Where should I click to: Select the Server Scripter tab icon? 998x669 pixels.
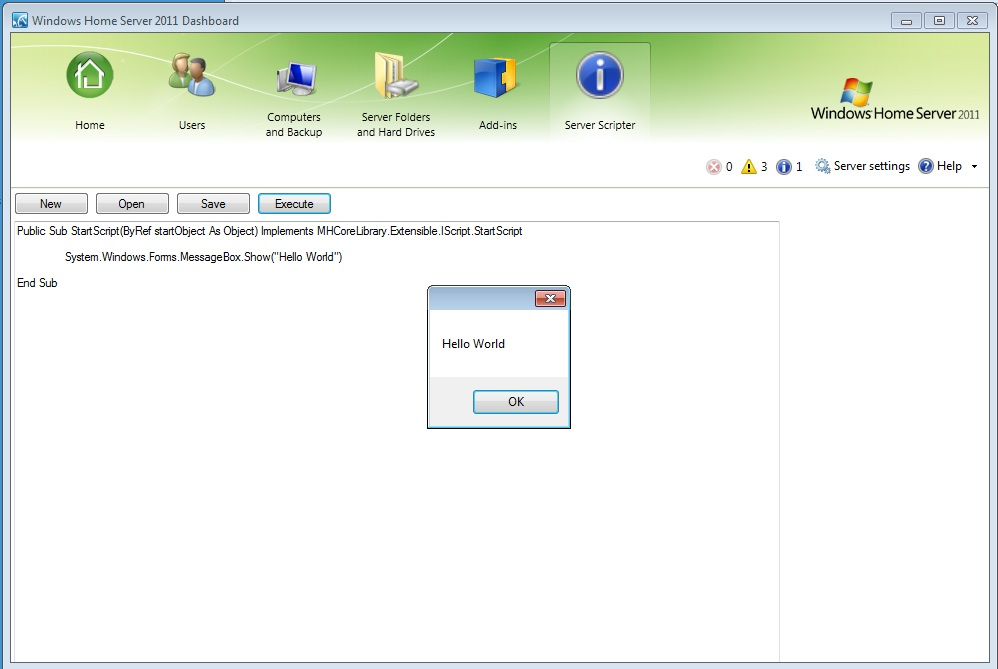(600, 75)
